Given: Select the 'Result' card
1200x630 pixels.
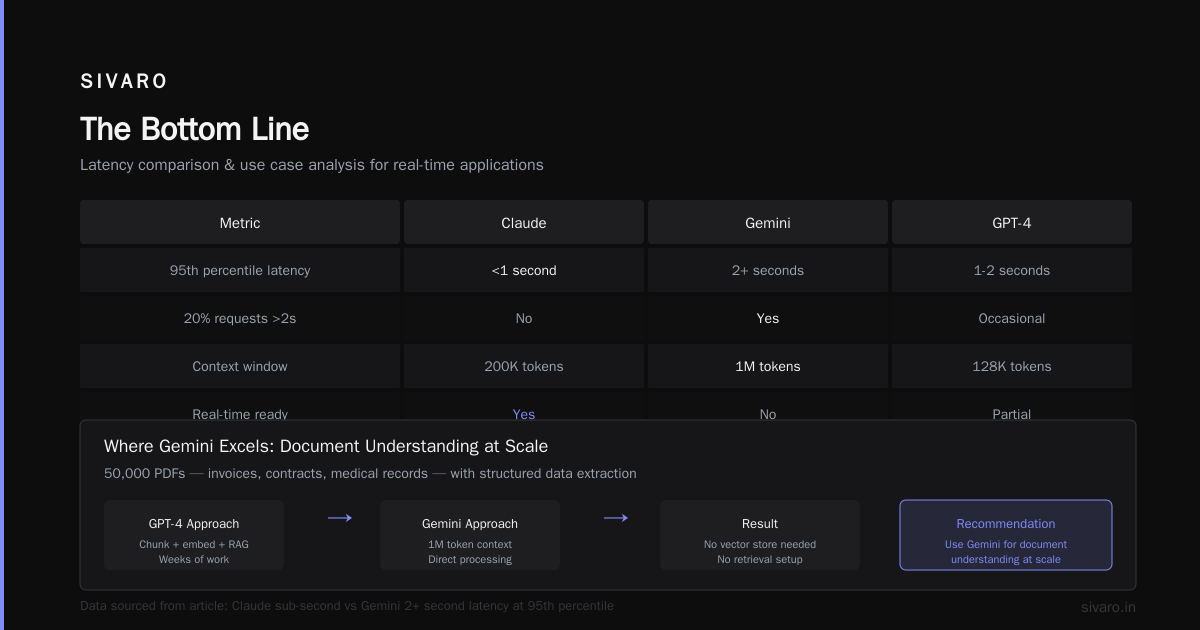Looking at the screenshot, I should [x=760, y=535].
